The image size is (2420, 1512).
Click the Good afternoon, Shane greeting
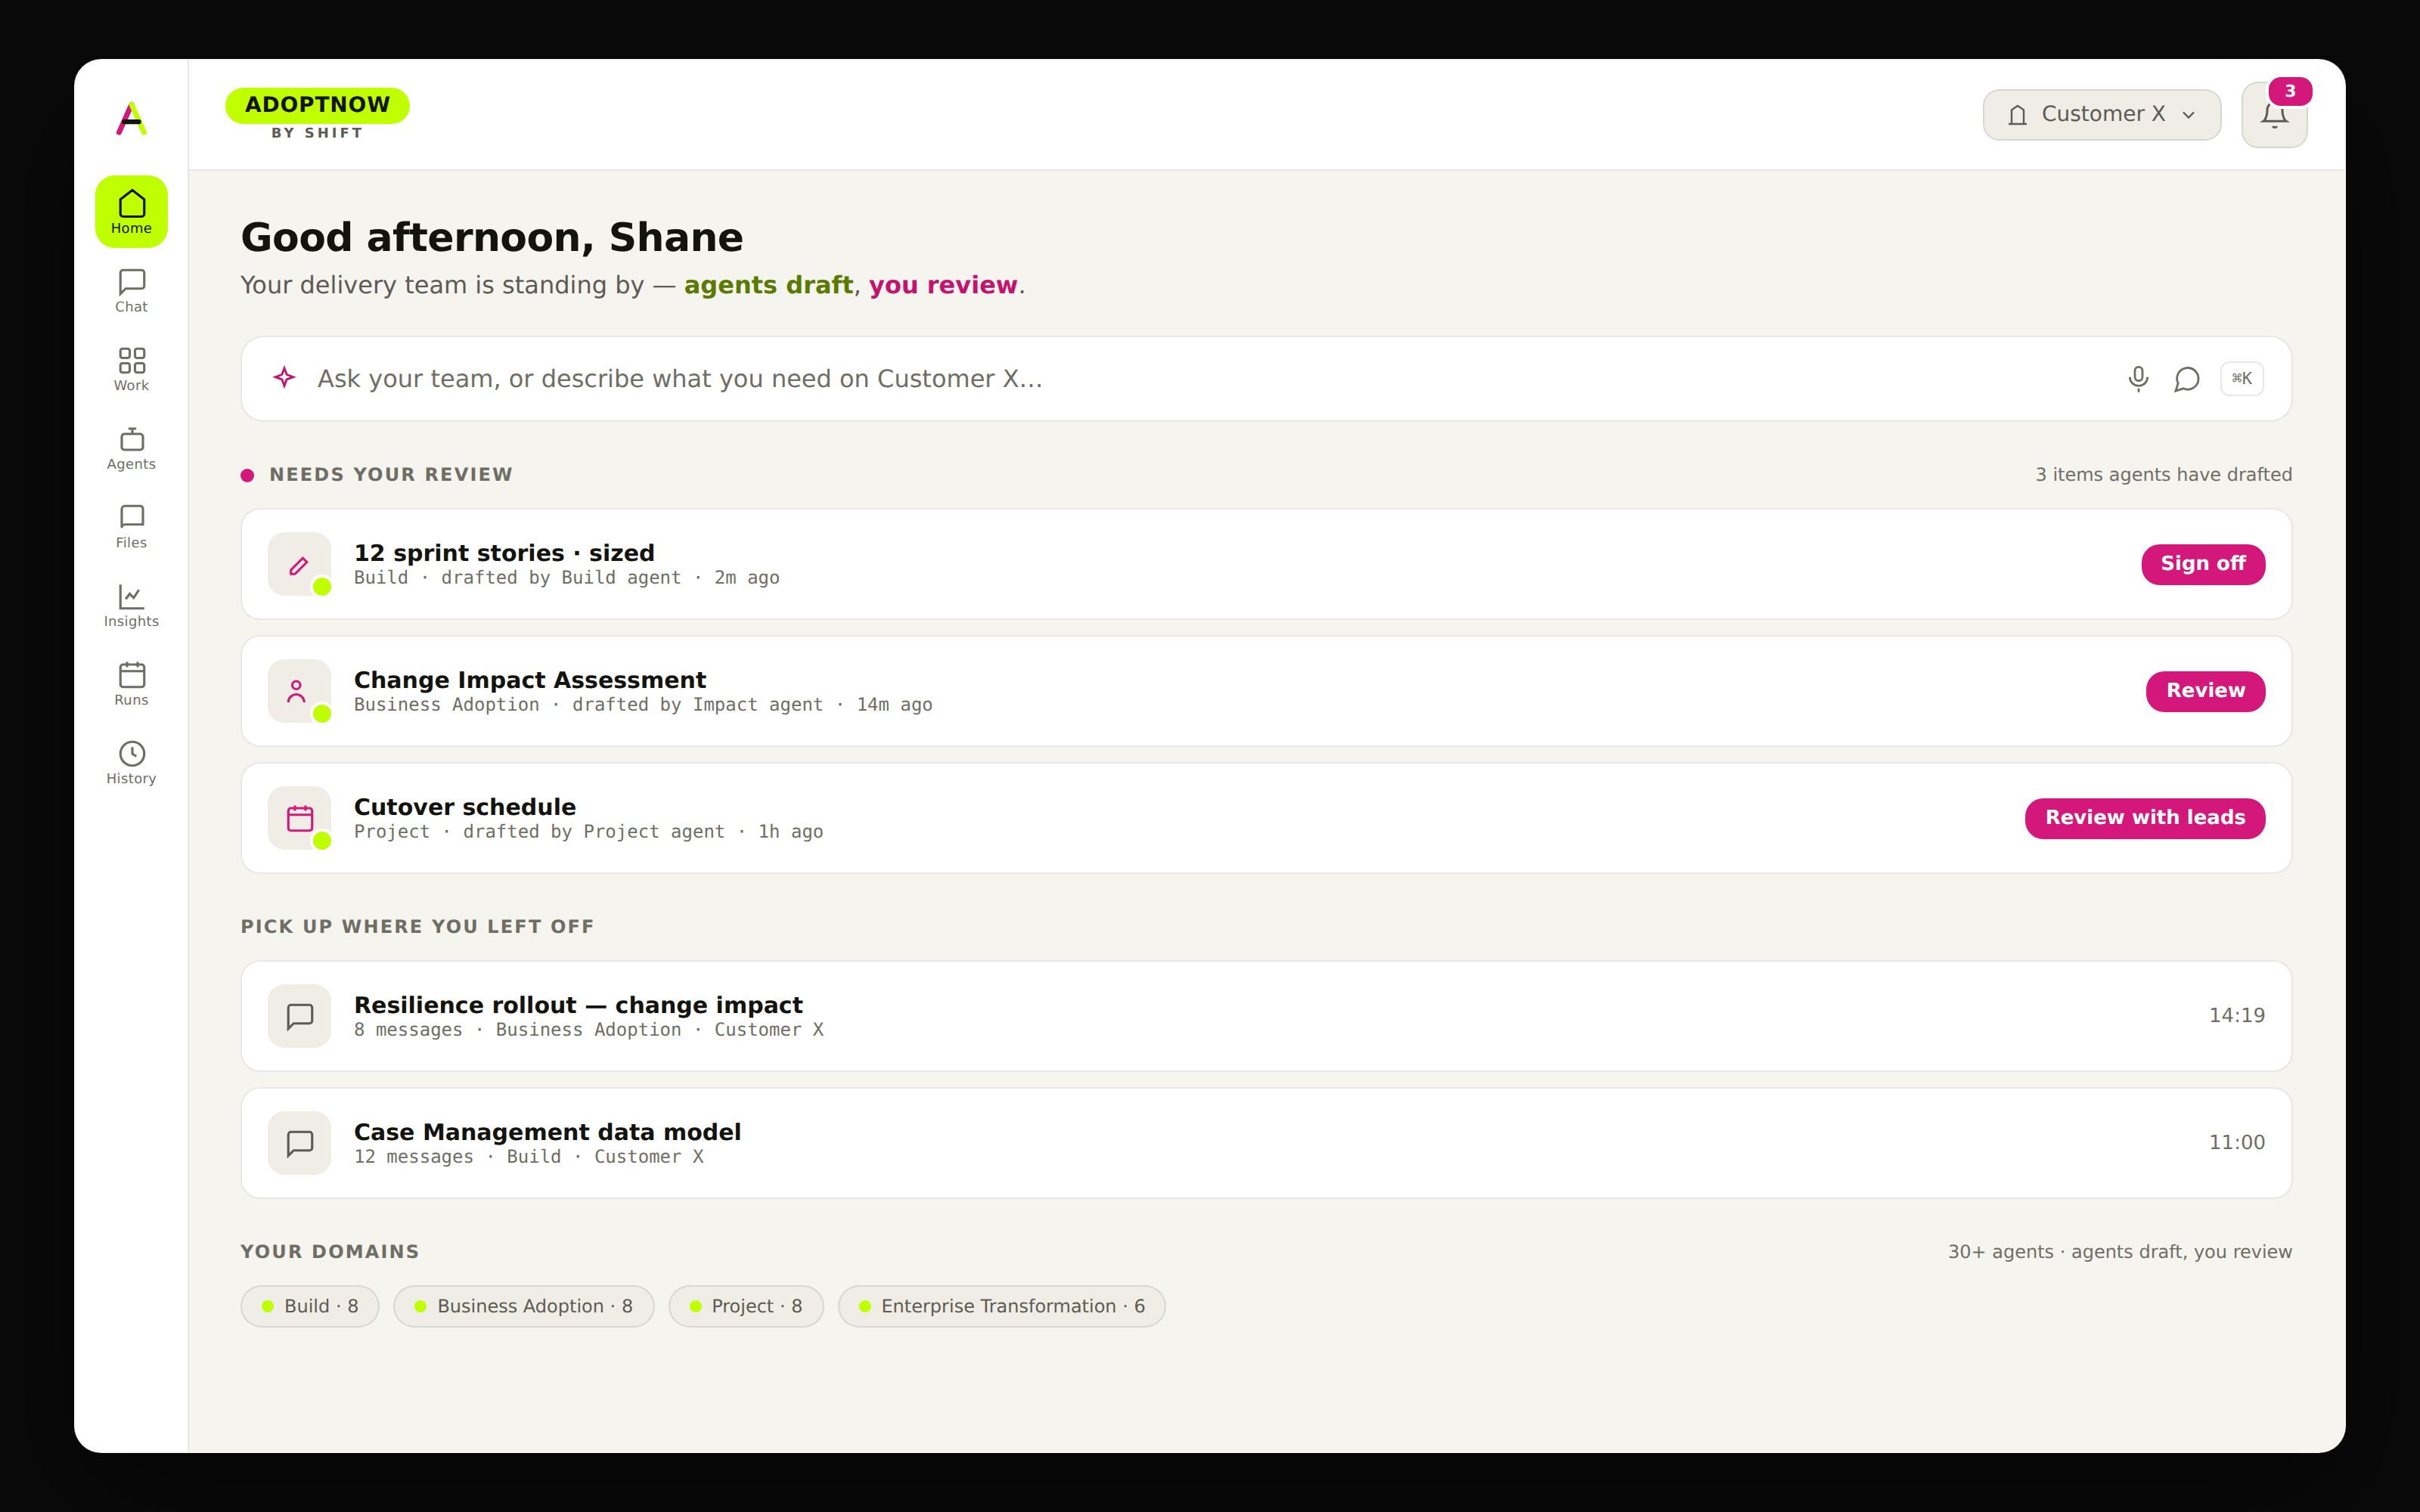492,238
